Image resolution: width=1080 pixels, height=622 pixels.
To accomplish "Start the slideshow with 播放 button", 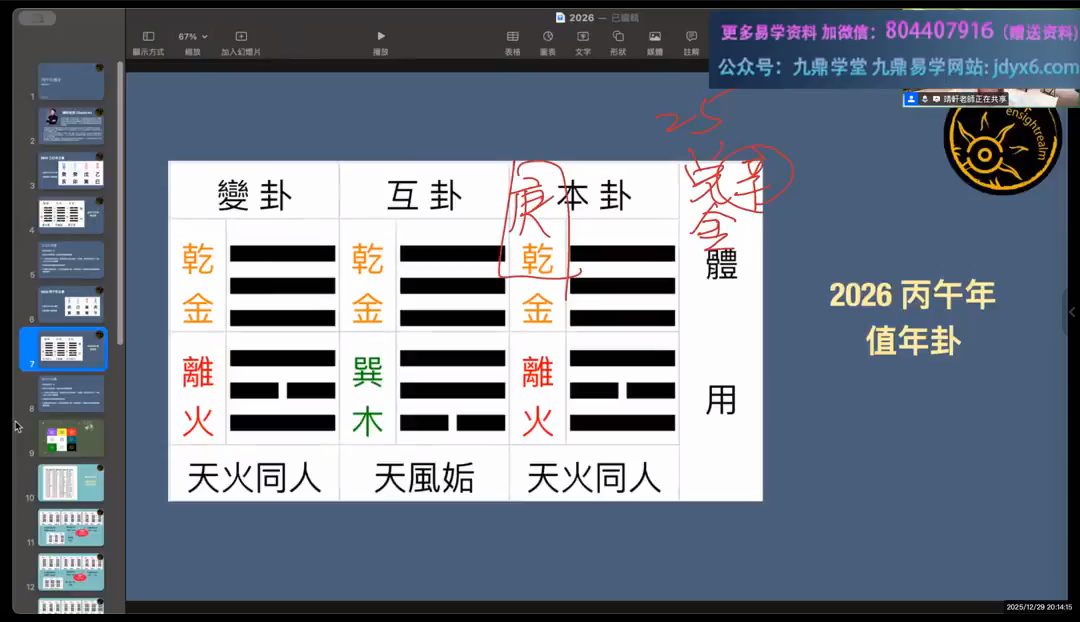I will coord(380,36).
